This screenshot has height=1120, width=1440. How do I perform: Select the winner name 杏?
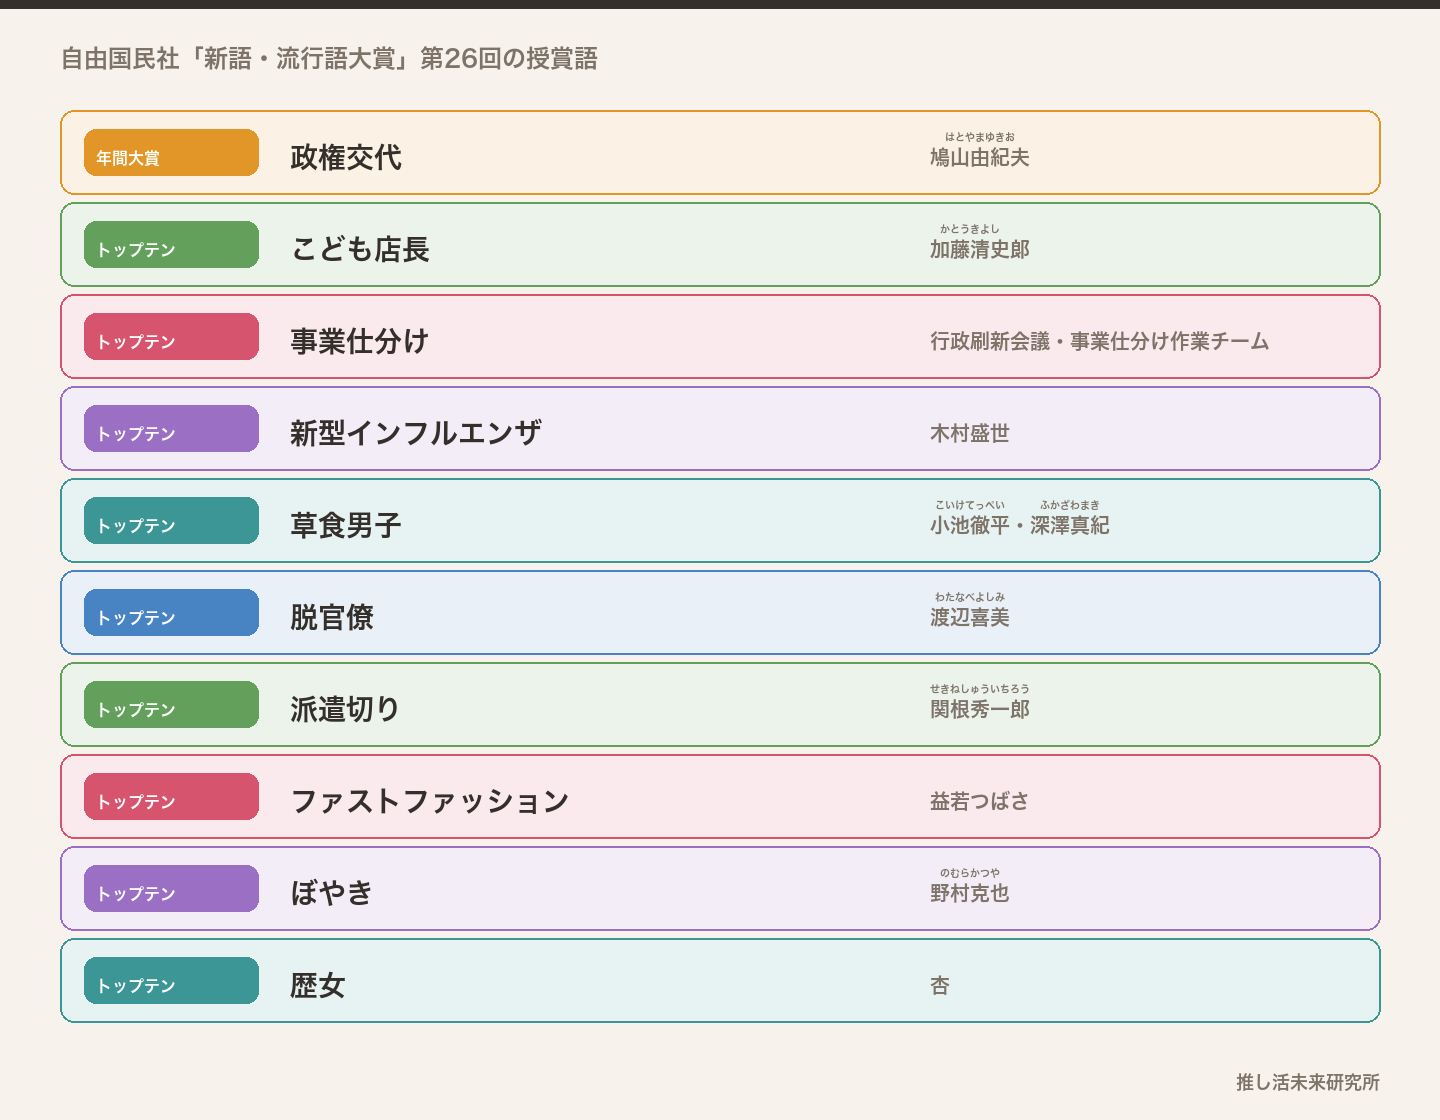pyautogui.click(x=940, y=985)
